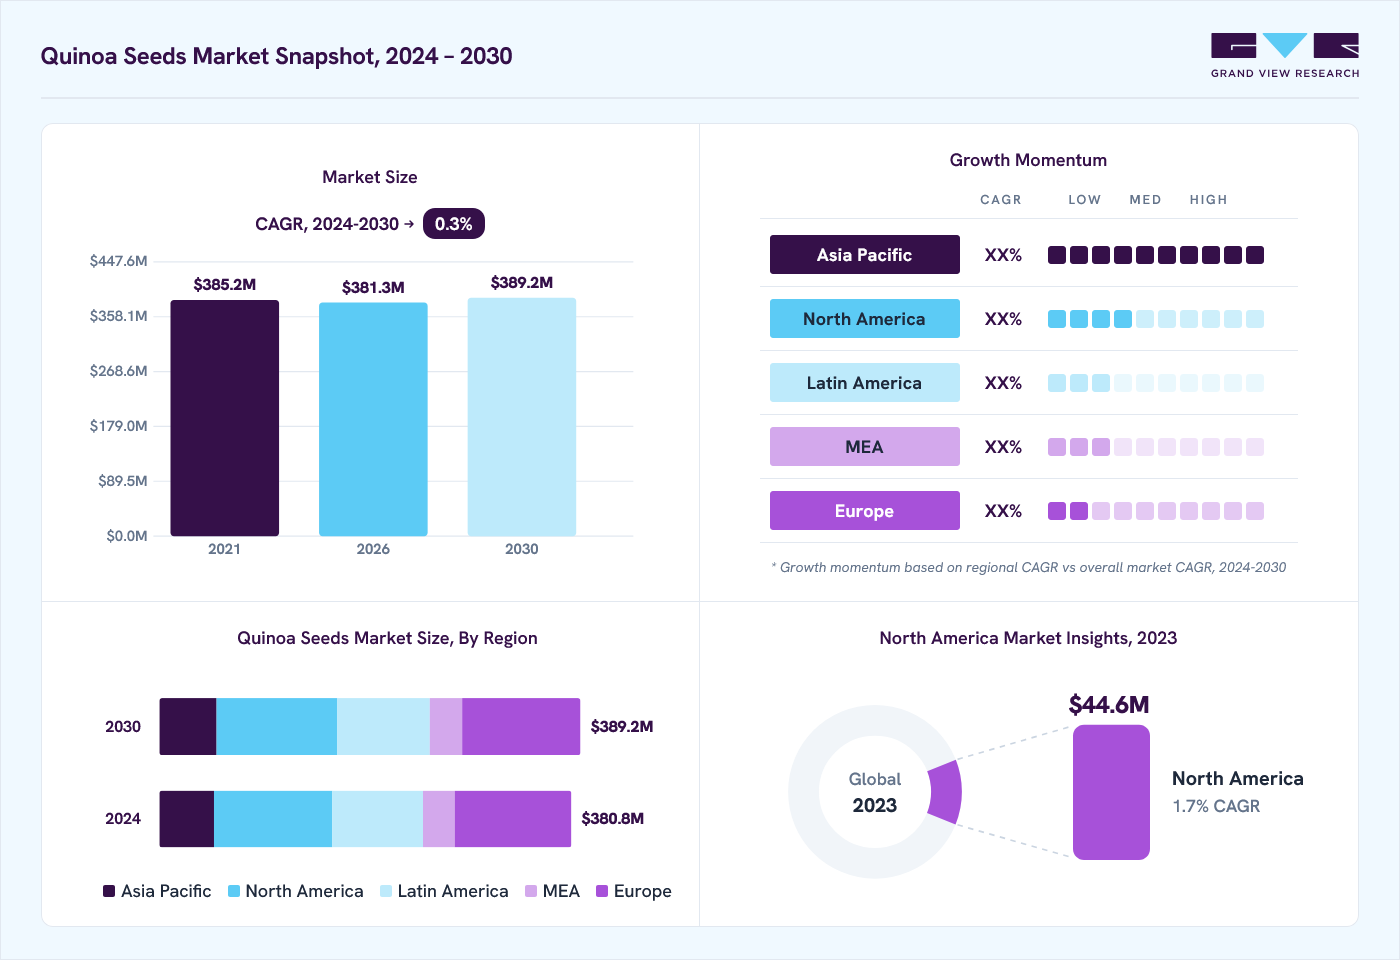Click the "$381.3M" value label
Viewport: 1400px width, 960px height.
373,288
